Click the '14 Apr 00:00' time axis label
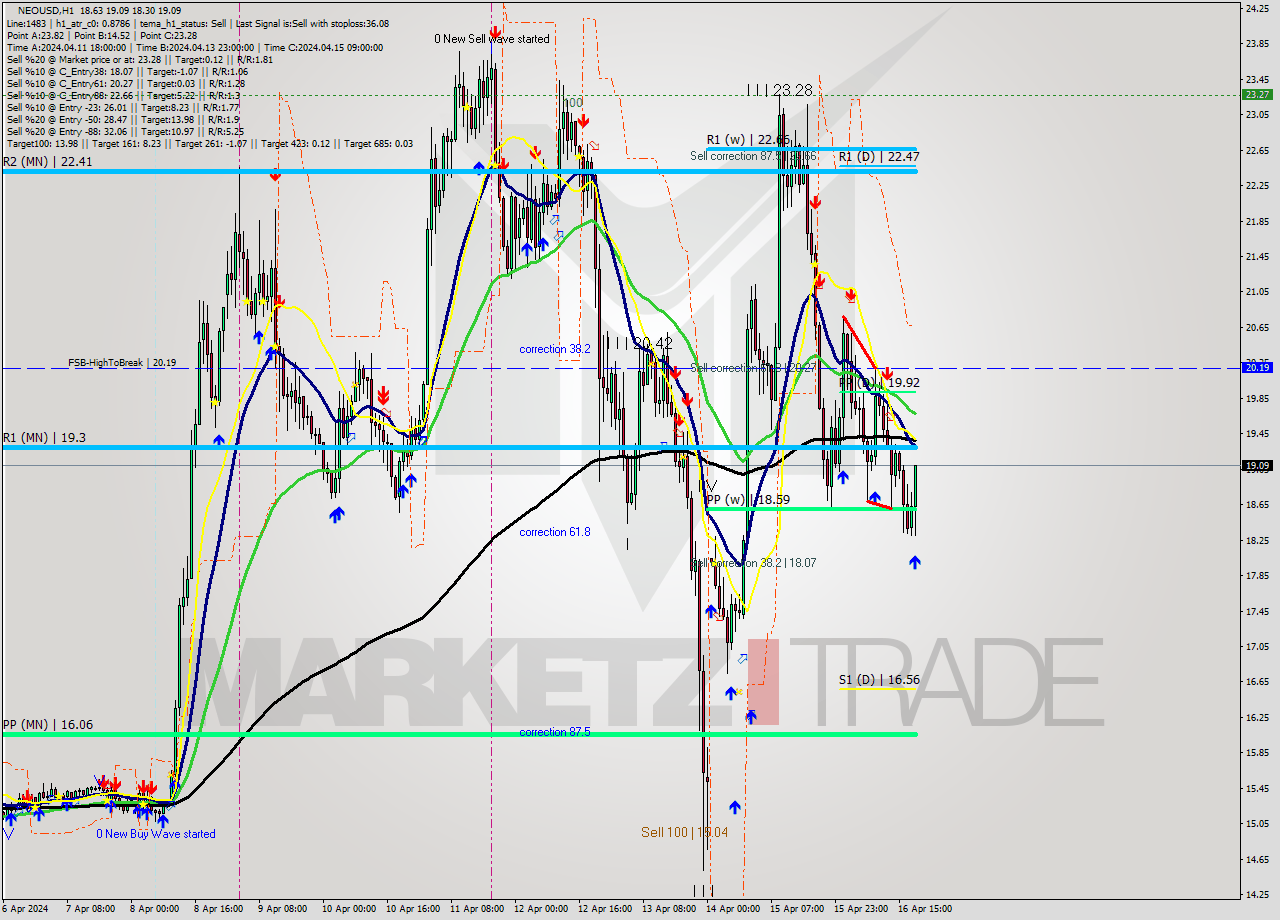The width and height of the screenshot is (1280, 920). [x=733, y=909]
